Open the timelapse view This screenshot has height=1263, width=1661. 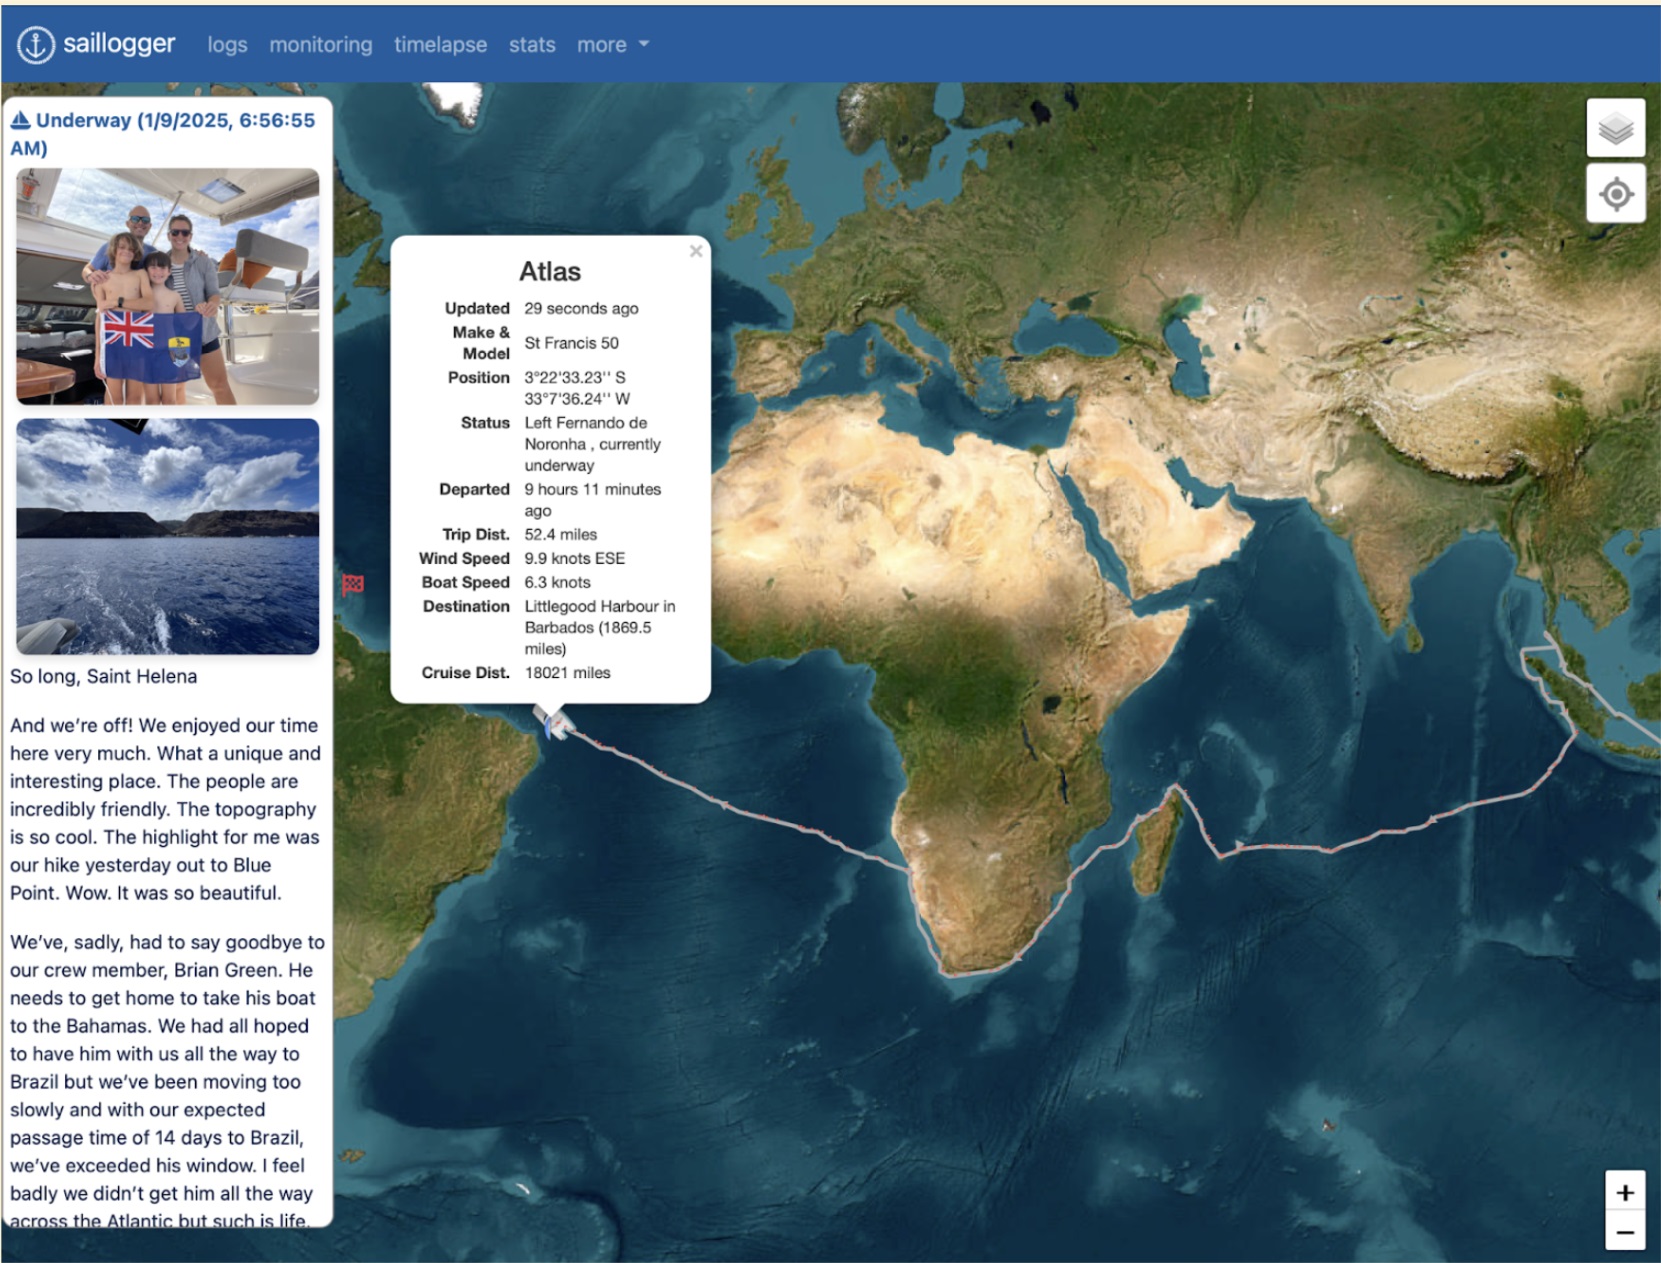click(440, 45)
